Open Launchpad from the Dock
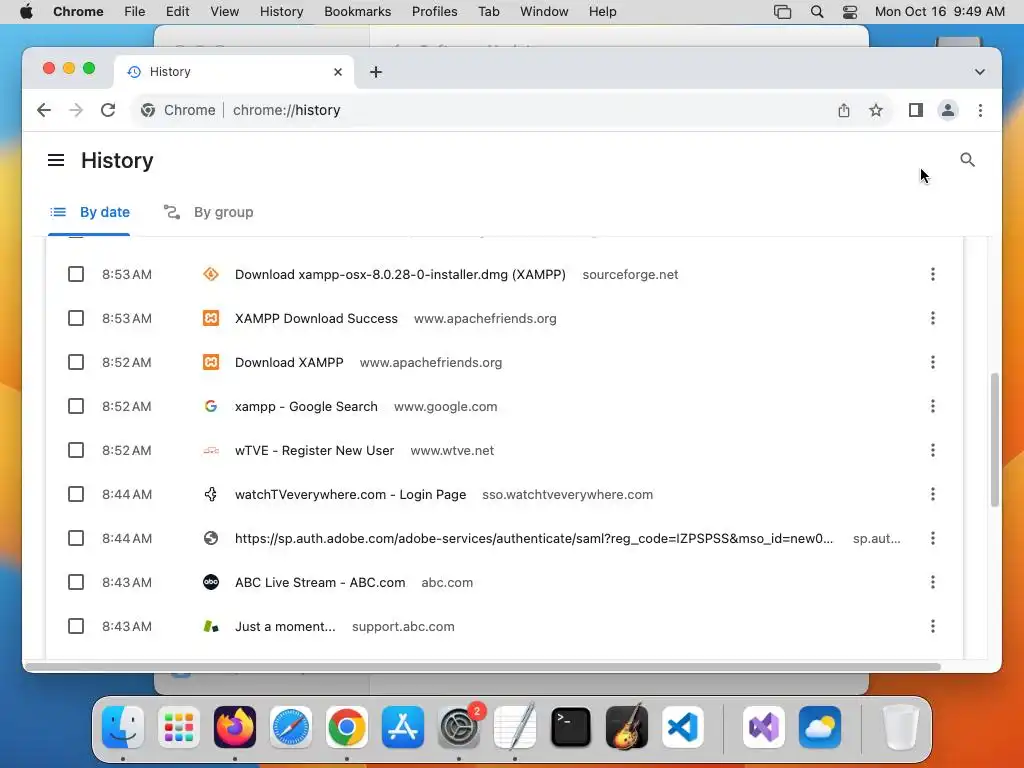1024x768 pixels. tap(179, 727)
